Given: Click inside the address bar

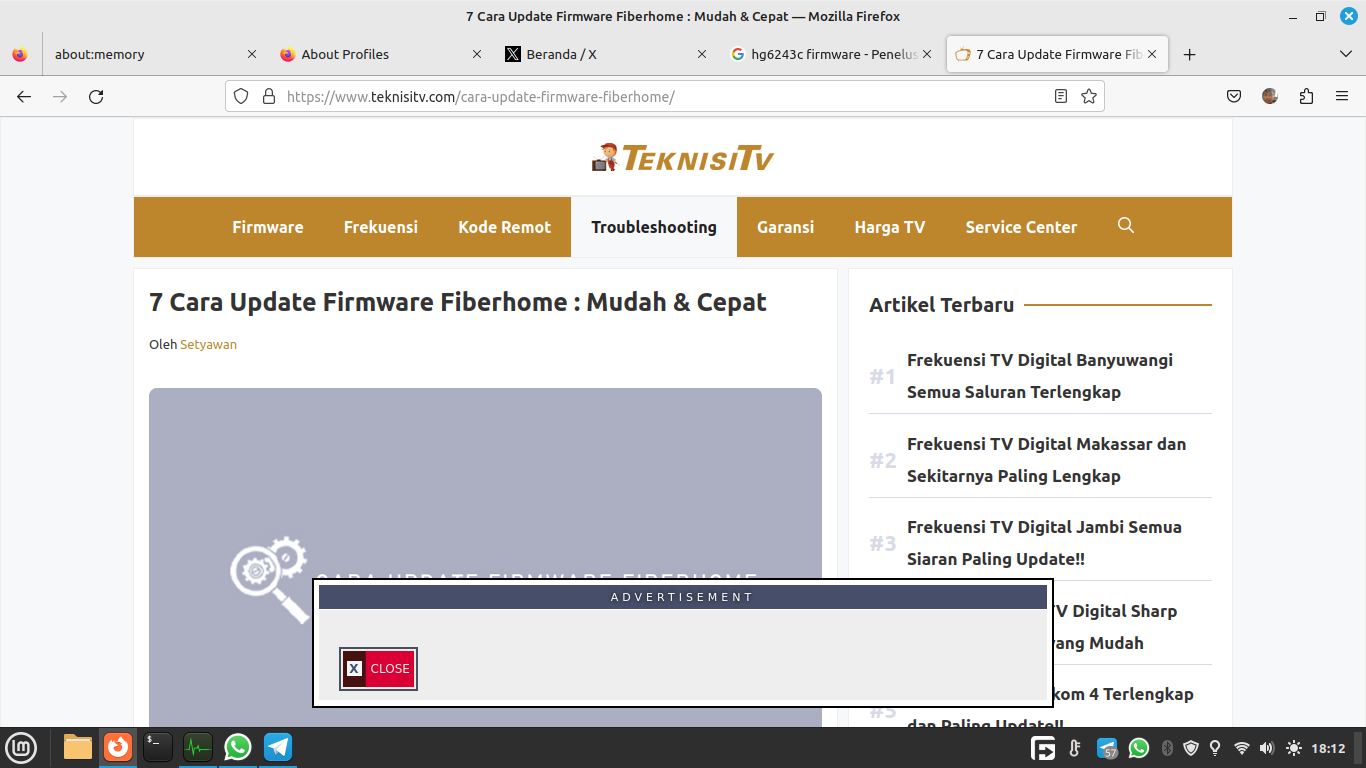Looking at the screenshot, I should [600, 96].
